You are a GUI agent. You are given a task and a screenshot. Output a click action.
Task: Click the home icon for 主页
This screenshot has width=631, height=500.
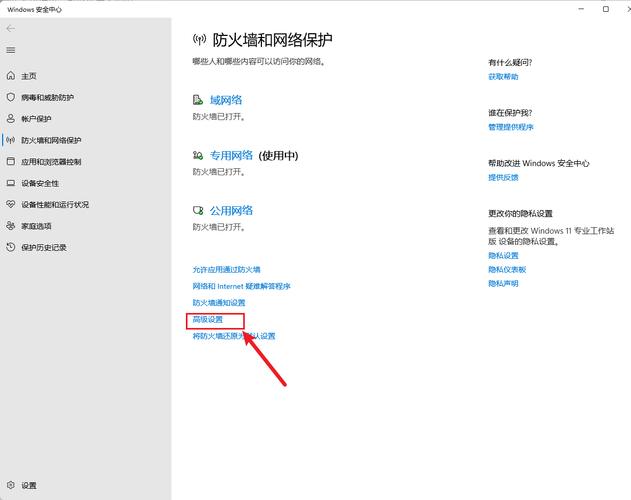[x=11, y=75]
